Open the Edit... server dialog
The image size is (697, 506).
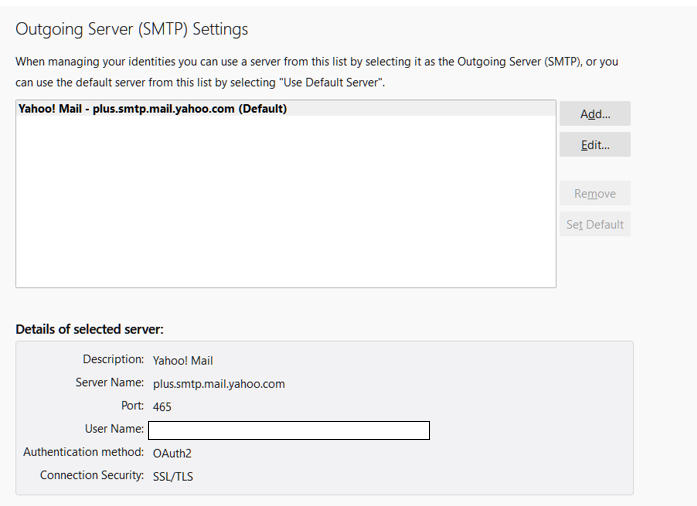595,145
